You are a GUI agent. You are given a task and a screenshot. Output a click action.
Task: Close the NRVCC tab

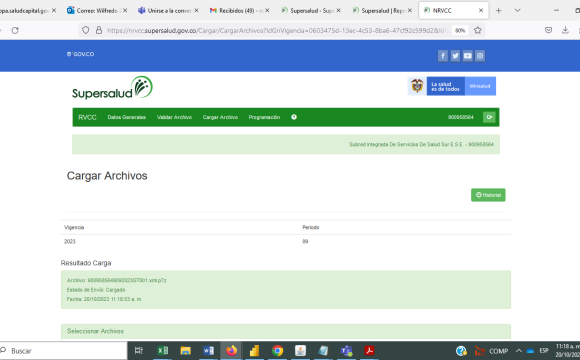click(x=481, y=10)
